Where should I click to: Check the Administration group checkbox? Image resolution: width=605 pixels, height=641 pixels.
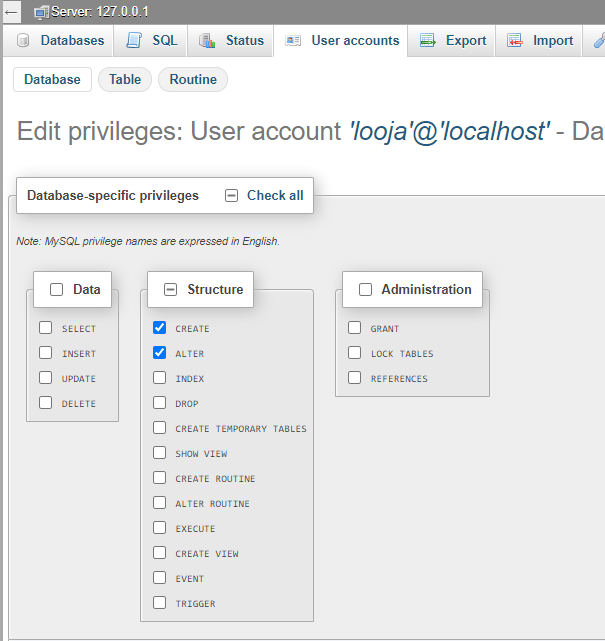click(x=365, y=290)
